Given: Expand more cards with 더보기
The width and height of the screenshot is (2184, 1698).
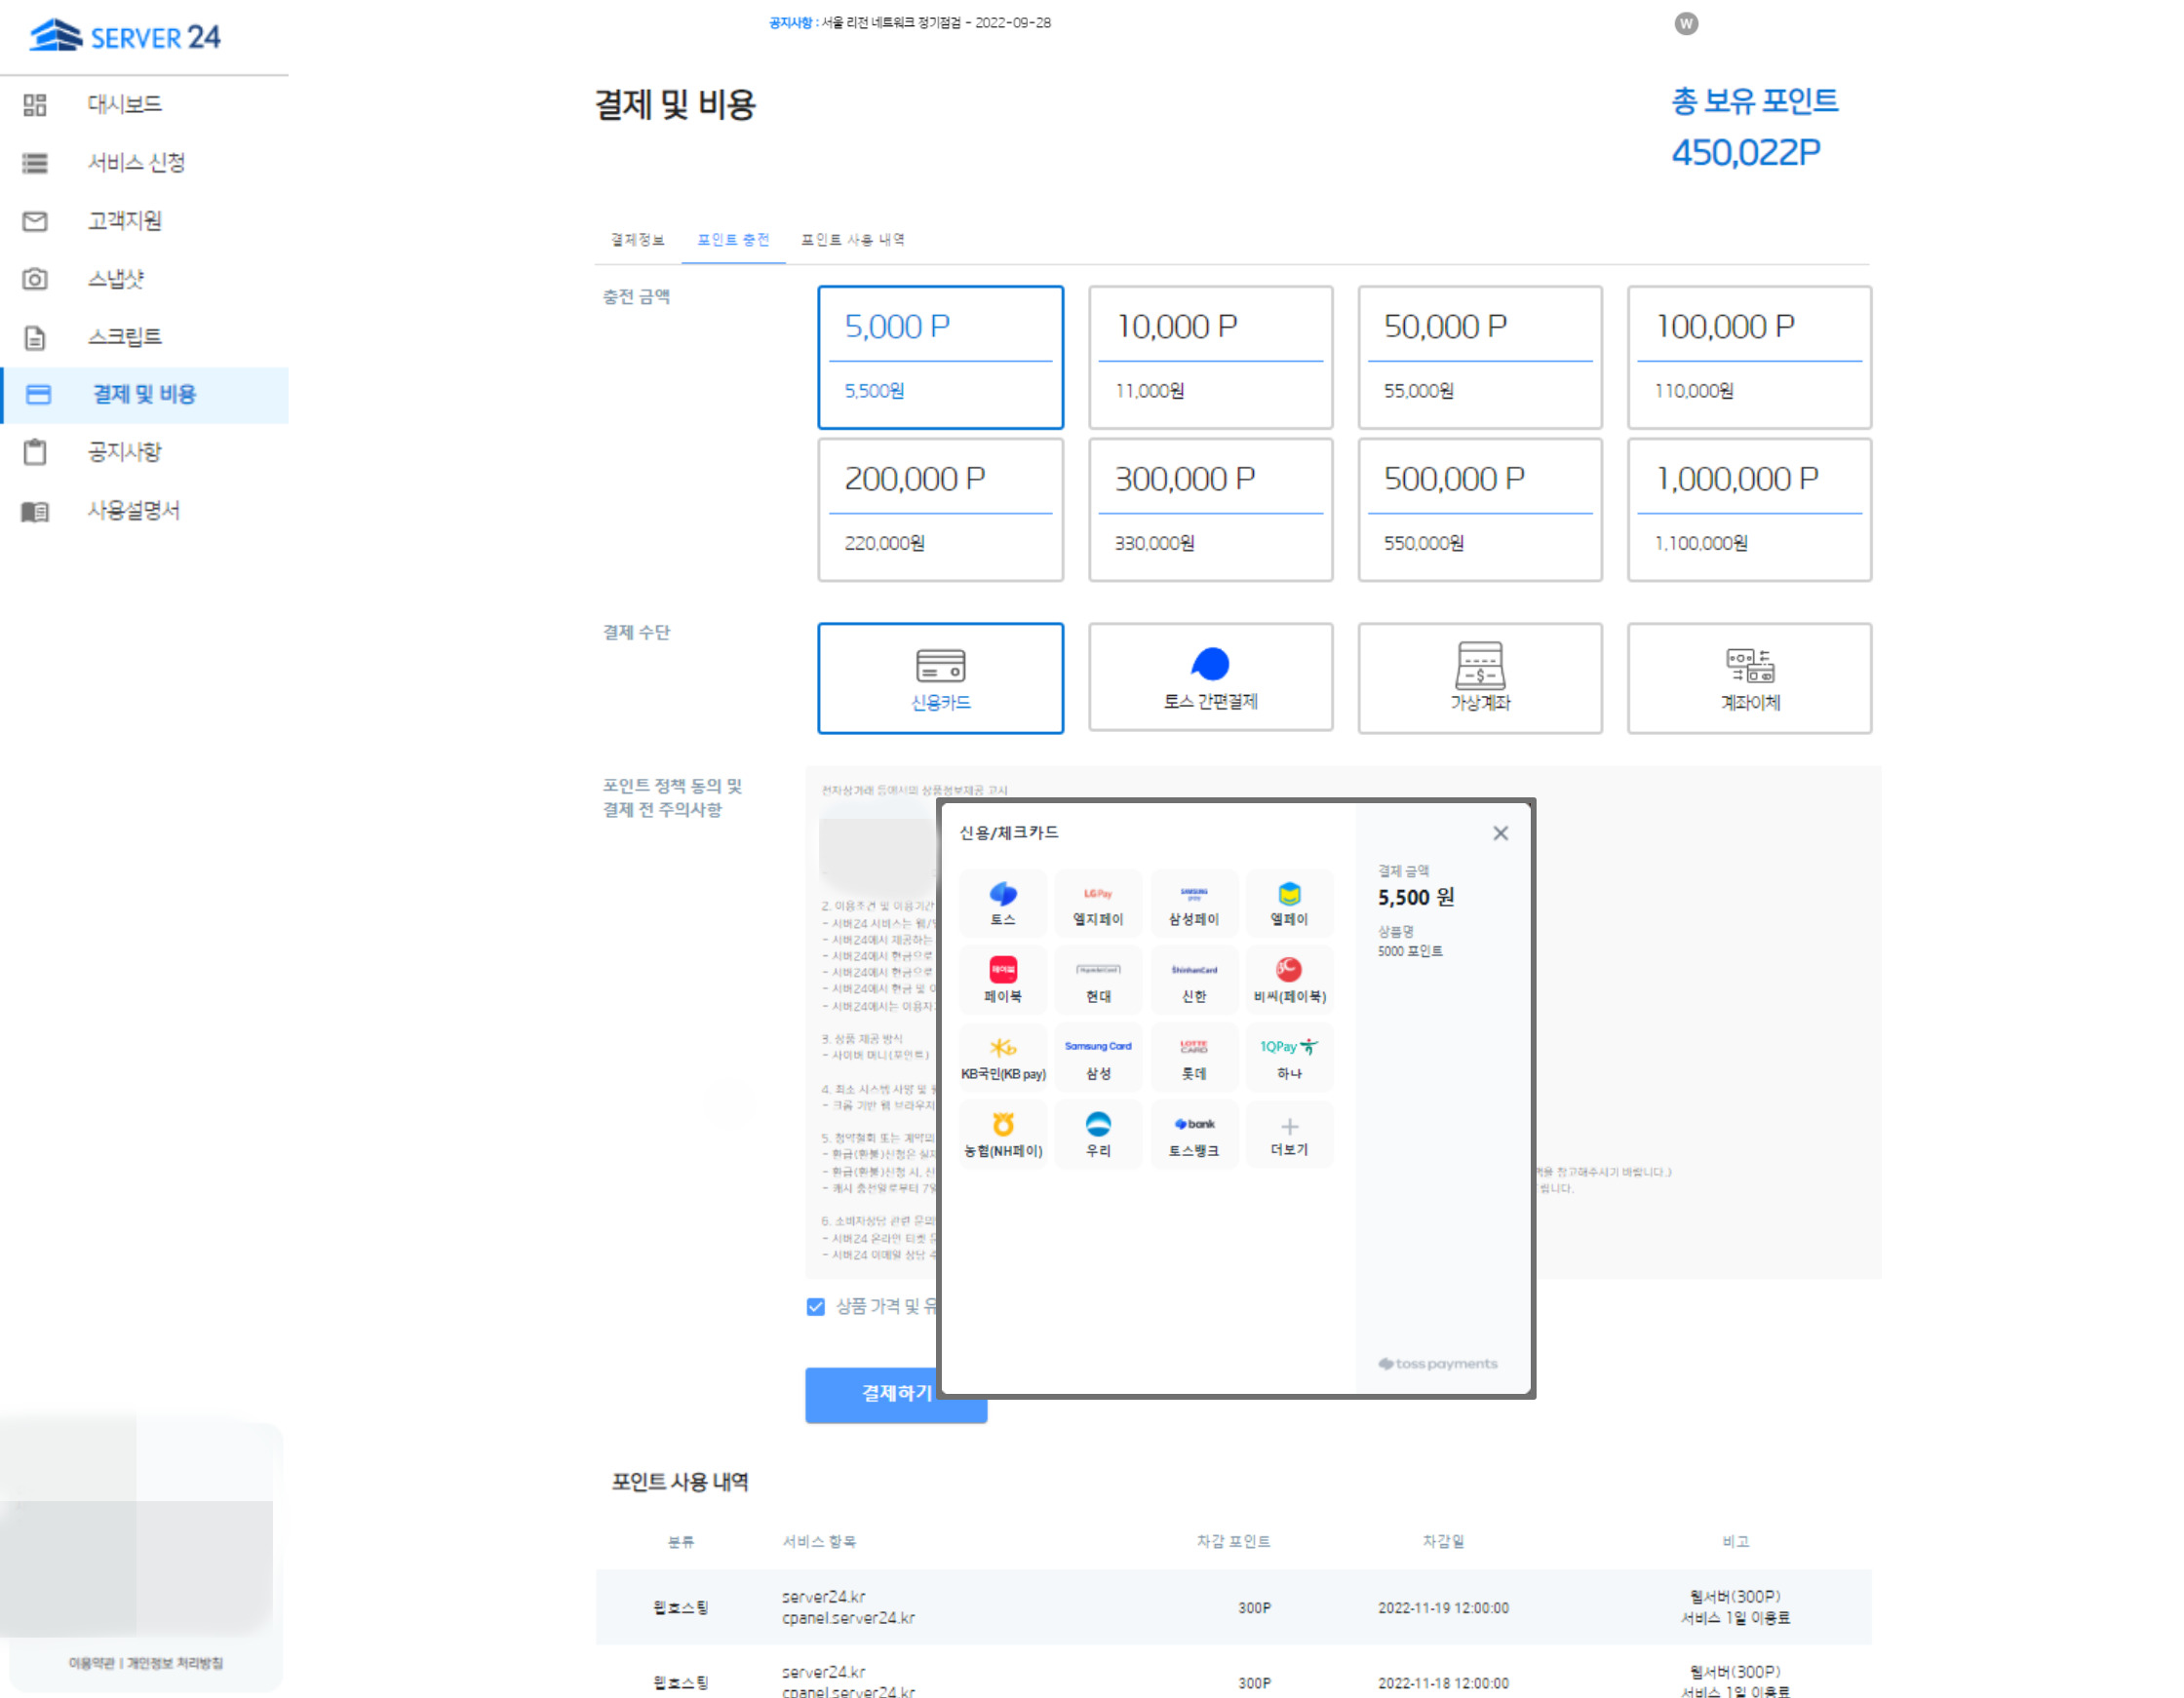Looking at the screenshot, I should pos(1289,1135).
